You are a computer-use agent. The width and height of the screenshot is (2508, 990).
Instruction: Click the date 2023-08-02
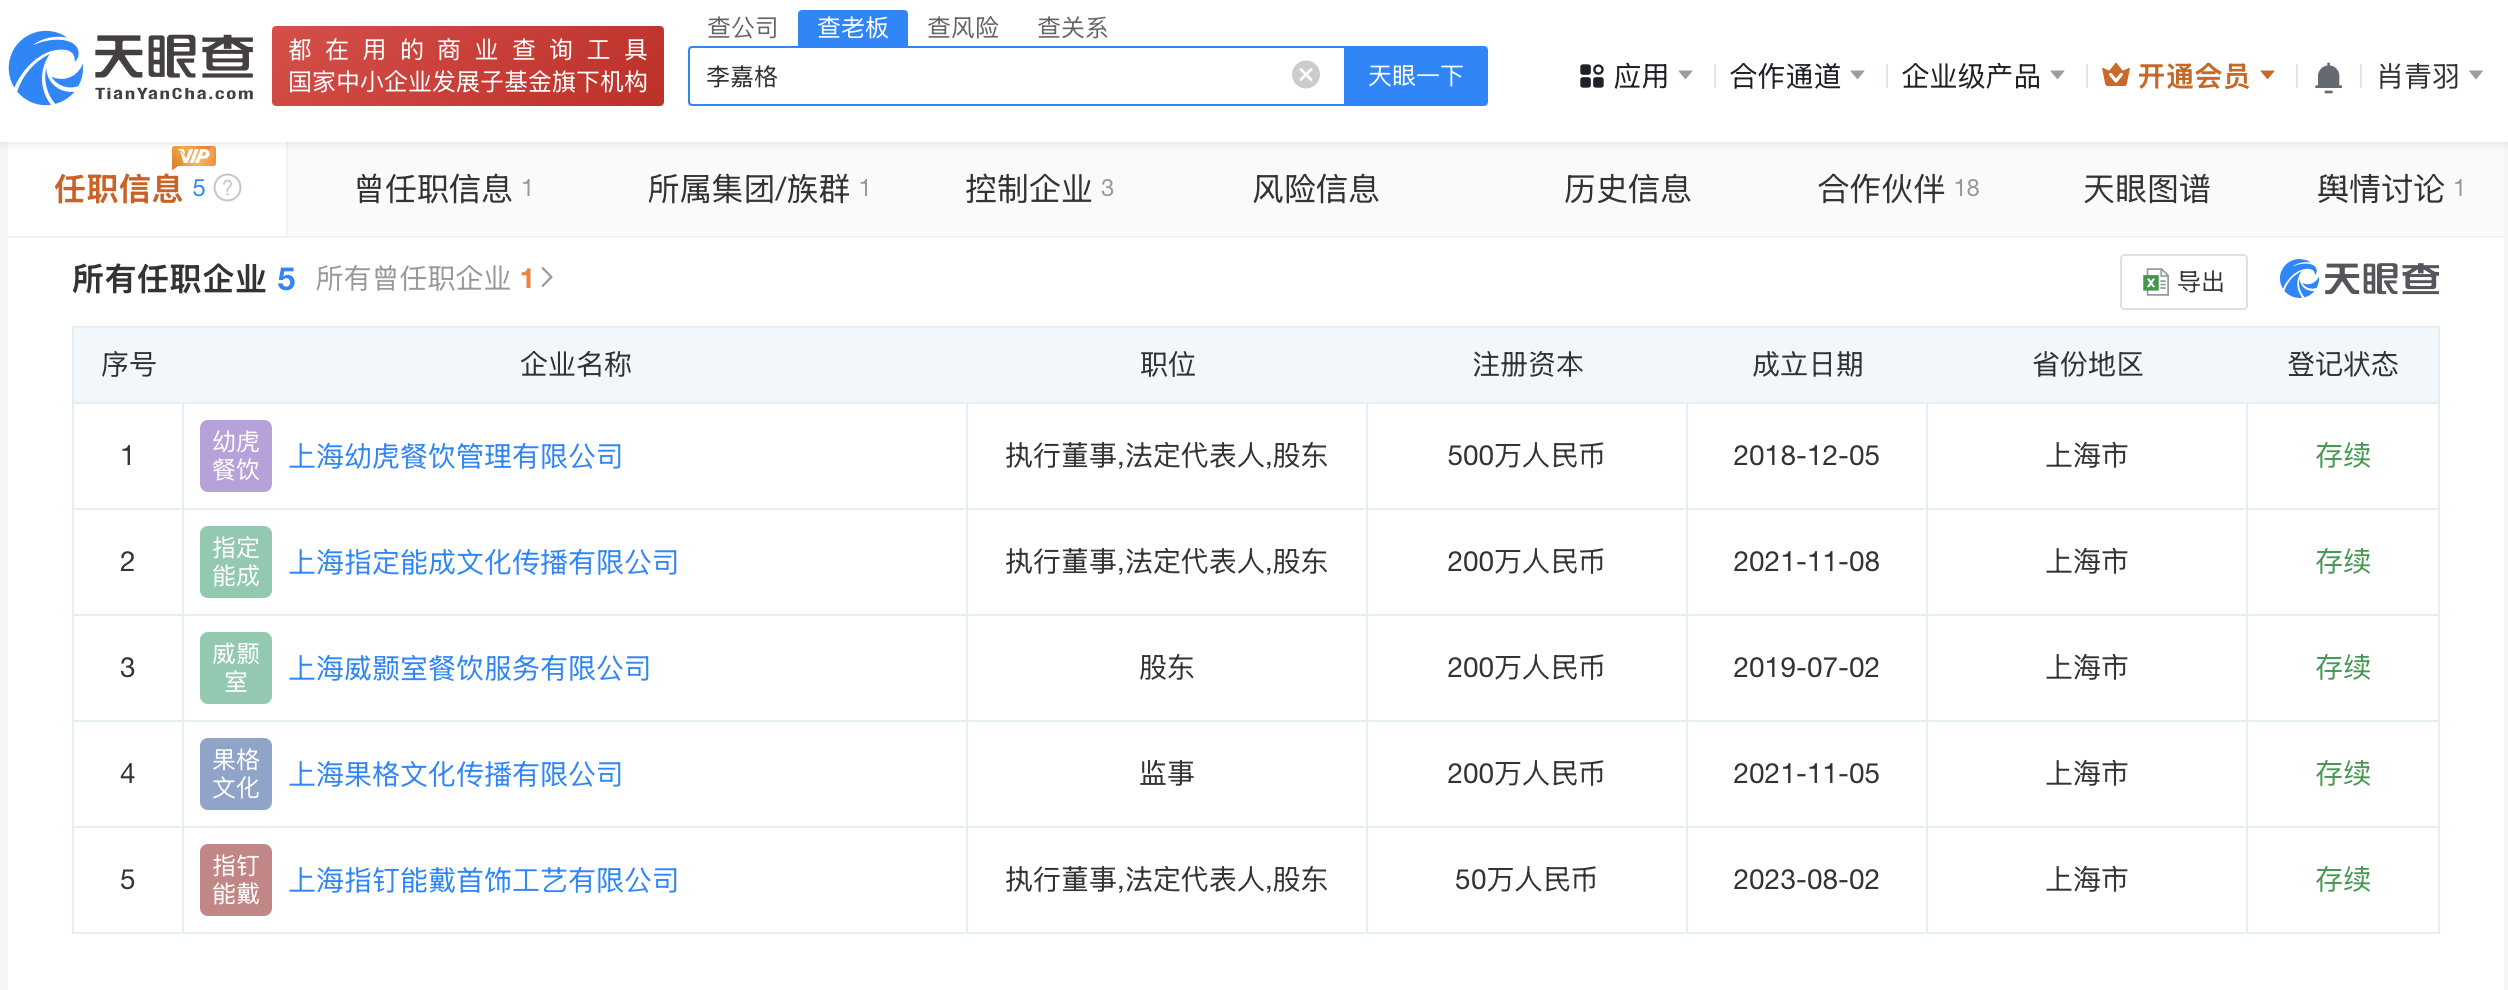coord(1806,880)
